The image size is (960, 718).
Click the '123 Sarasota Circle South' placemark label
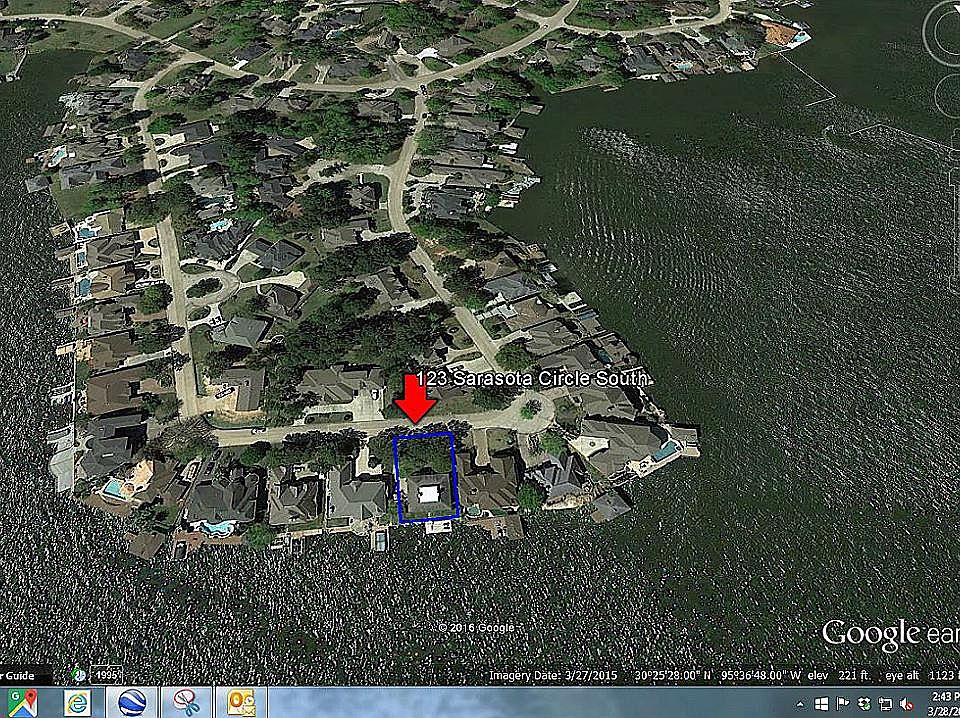pos(531,379)
